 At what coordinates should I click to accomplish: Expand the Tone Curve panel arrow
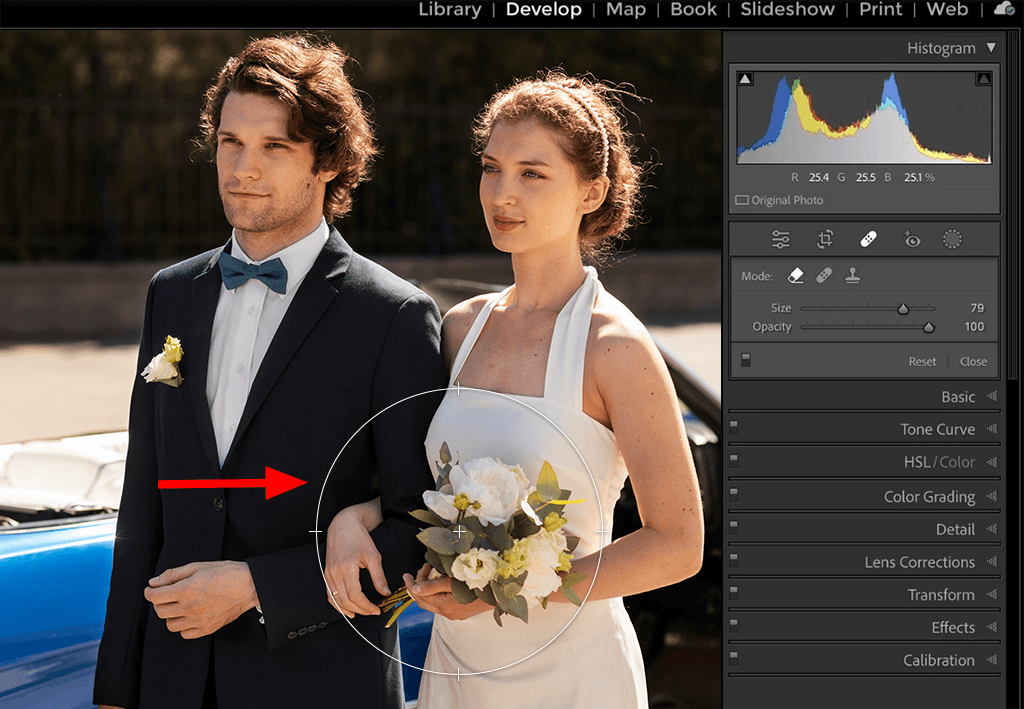[992, 429]
